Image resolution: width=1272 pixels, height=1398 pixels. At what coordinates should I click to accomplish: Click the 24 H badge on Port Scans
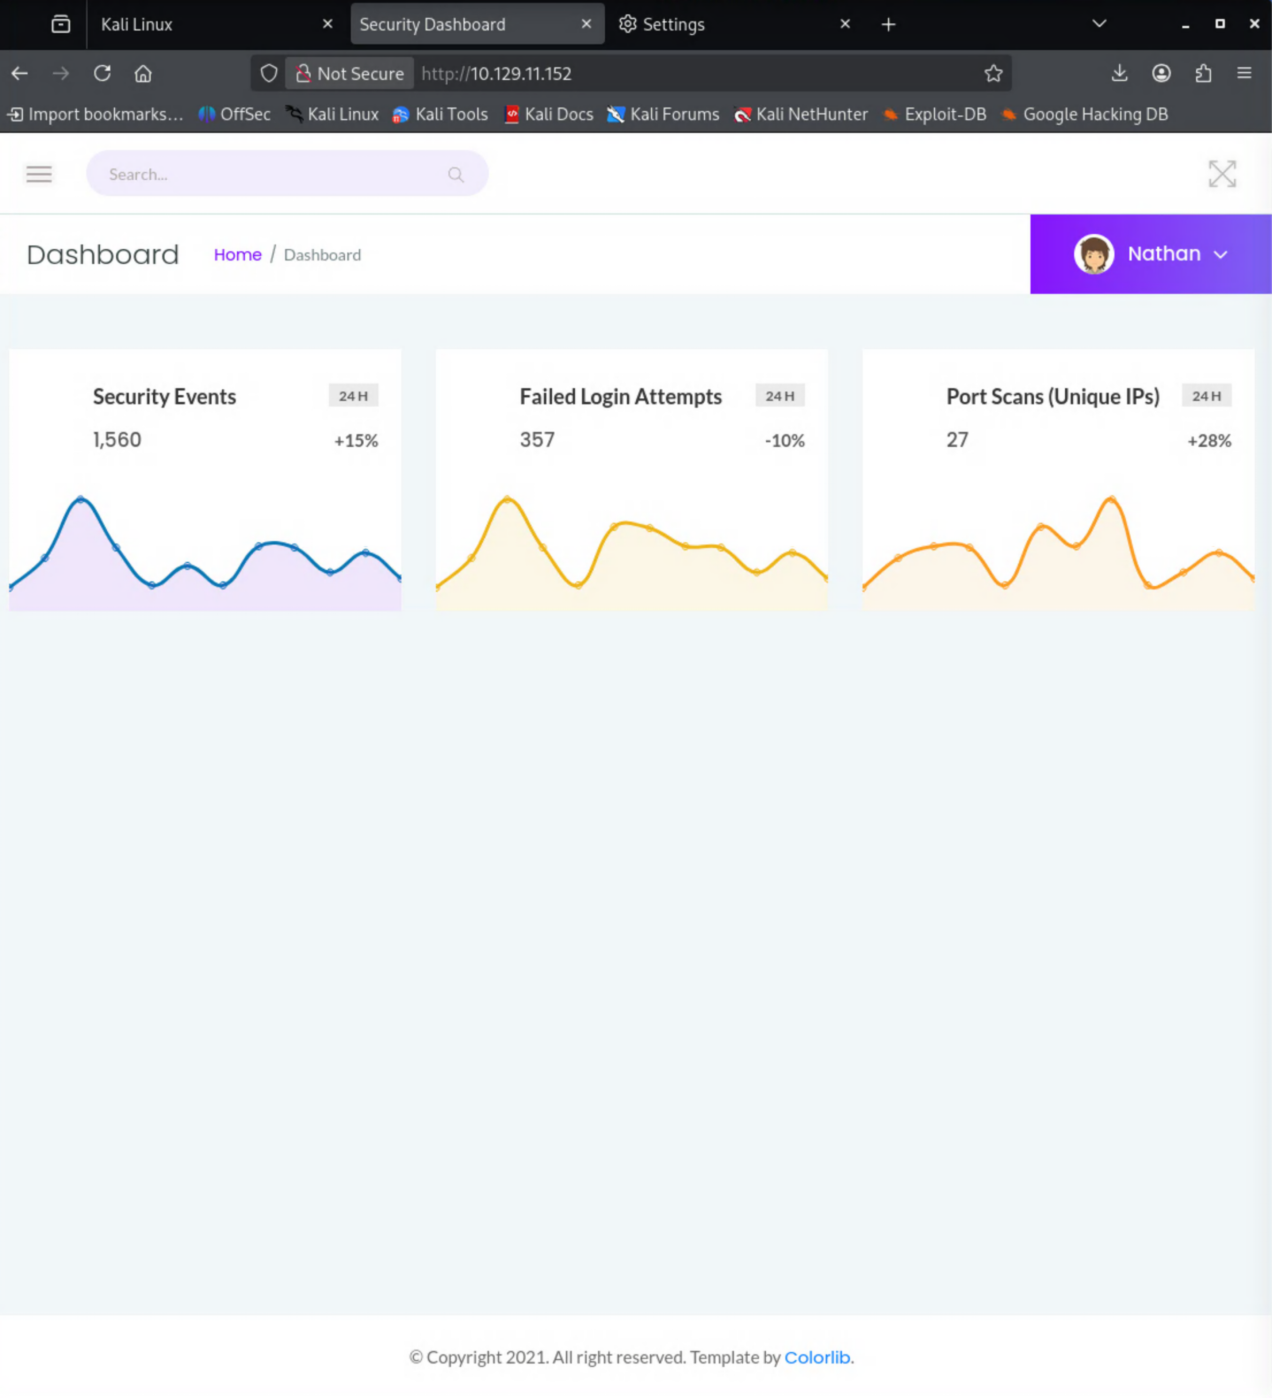click(1207, 396)
